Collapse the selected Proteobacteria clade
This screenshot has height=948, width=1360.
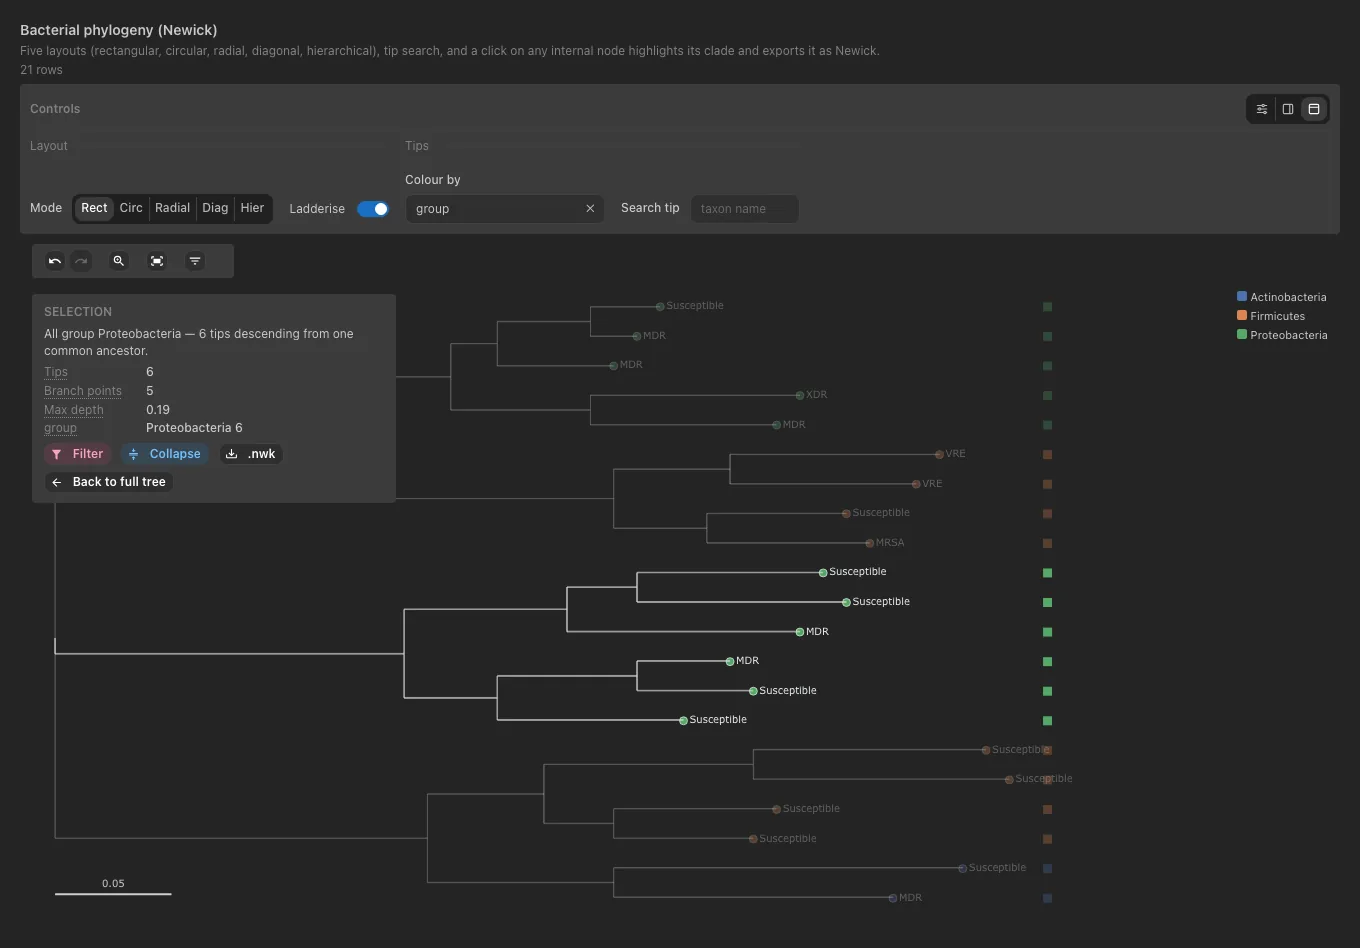point(165,454)
